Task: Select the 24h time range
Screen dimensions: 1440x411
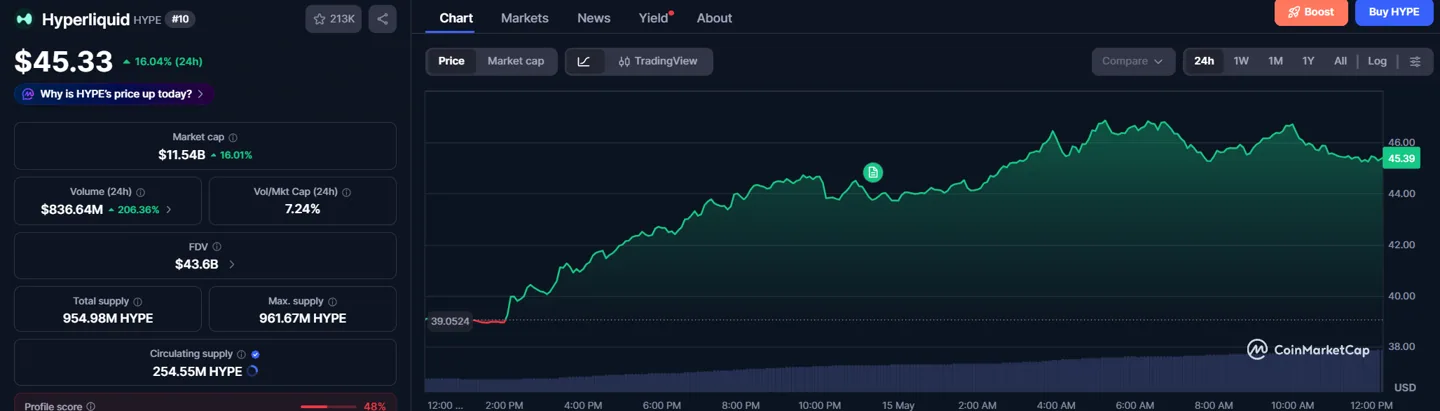Action: click(x=1204, y=61)
